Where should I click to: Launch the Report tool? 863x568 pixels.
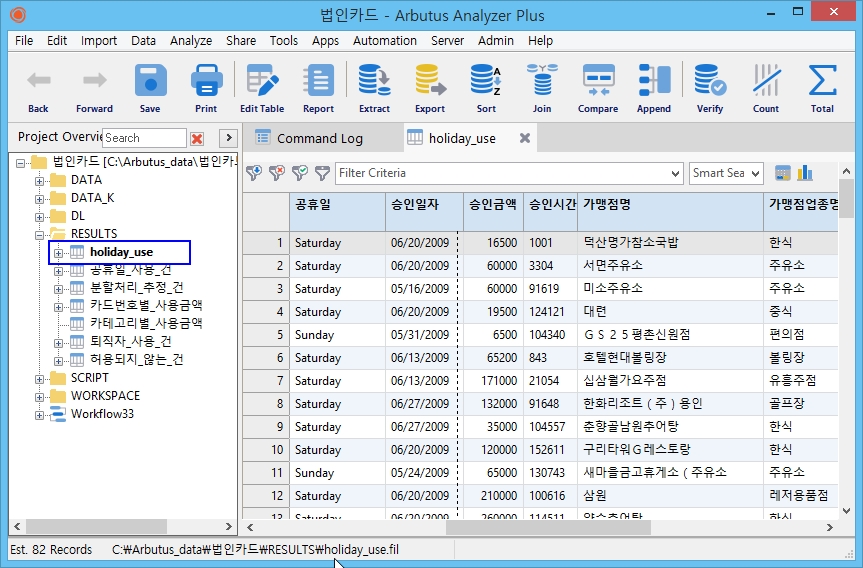[318, 81]
